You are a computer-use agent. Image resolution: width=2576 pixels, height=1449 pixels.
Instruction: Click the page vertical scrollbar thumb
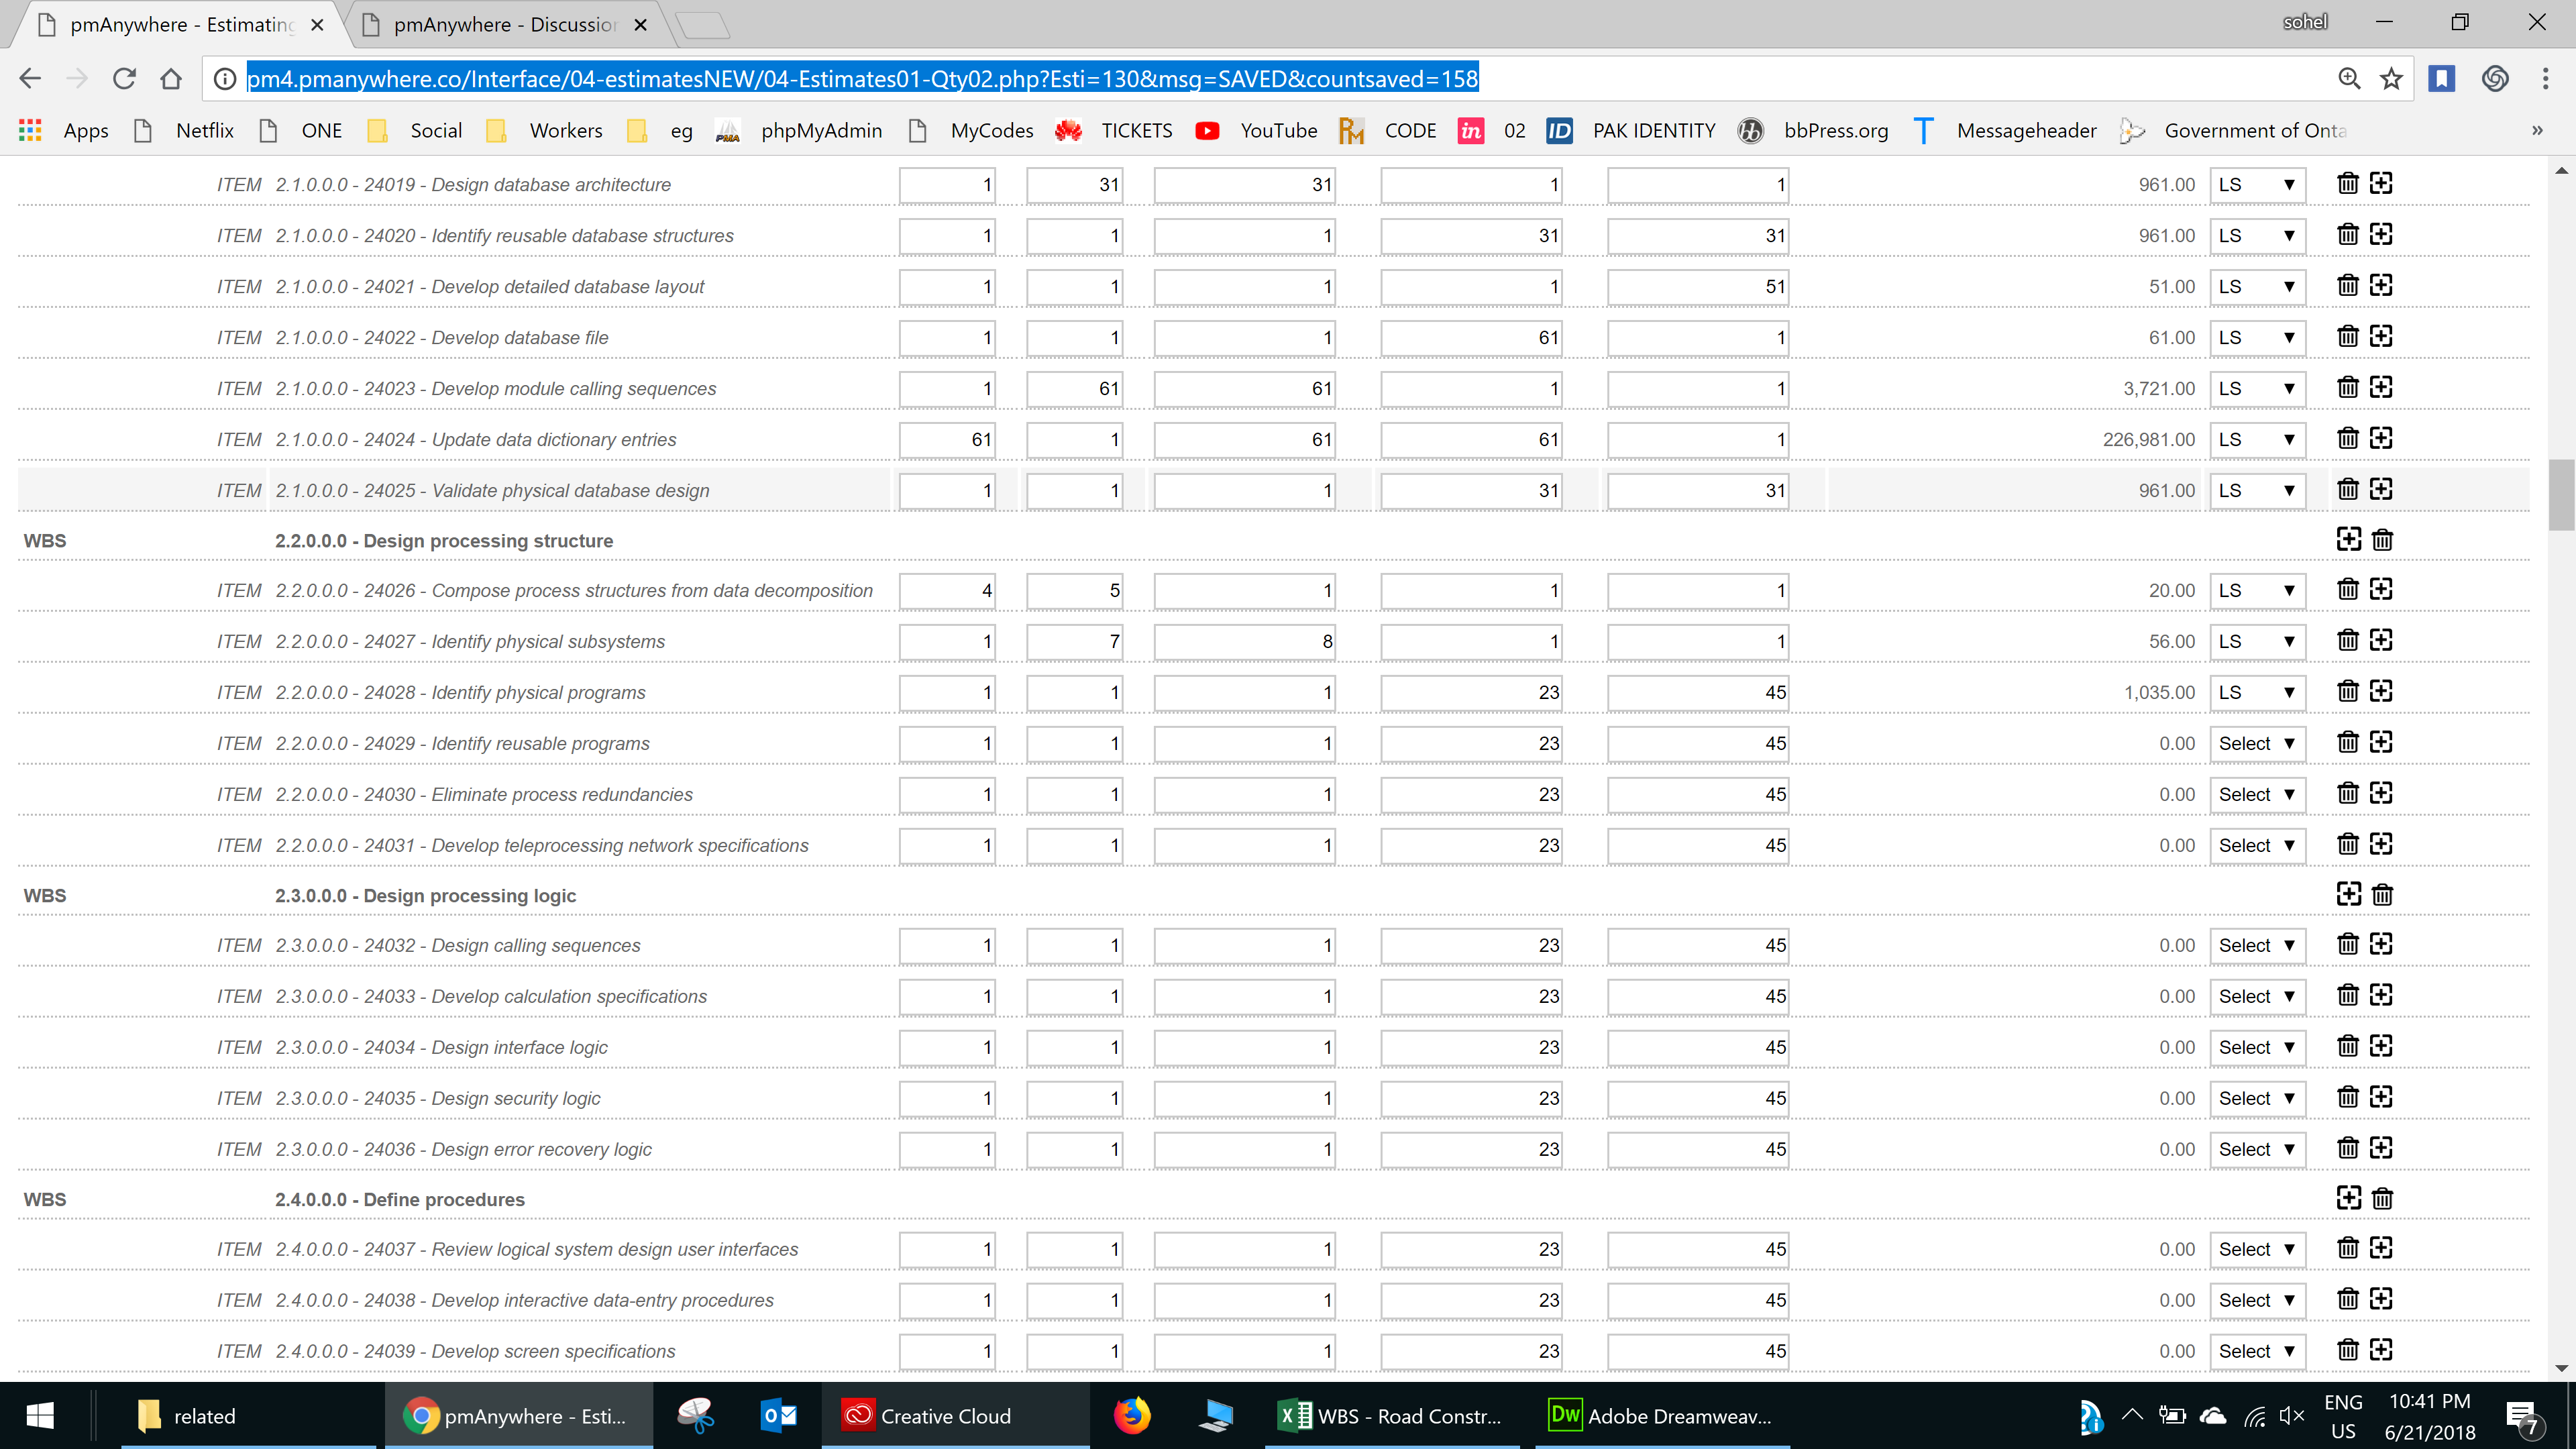coord(2561,495)
